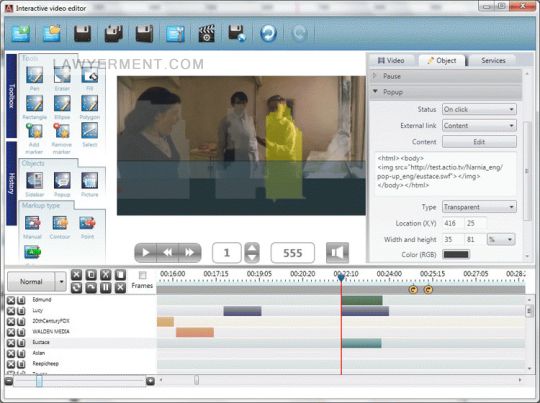Open the History side tab
540x403 pixels.
[11, 183]
